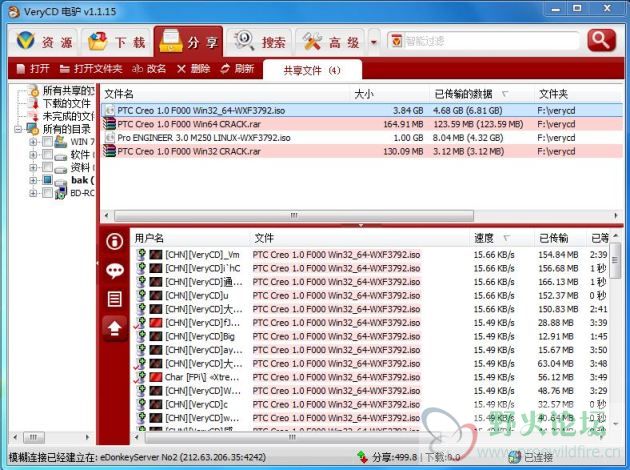Check the 资料 drive checkbox

coord(47,167)
